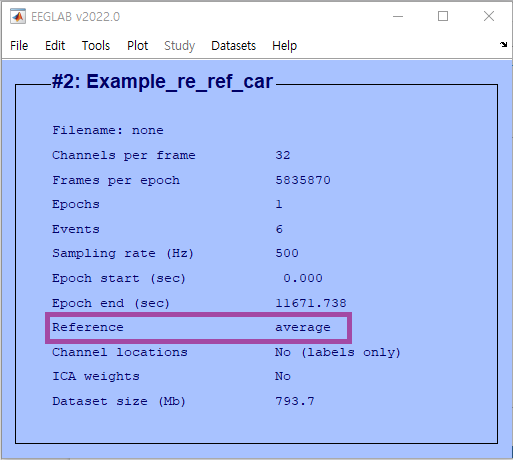
Task: Click the channels value '32'
Action: (283, 155)
